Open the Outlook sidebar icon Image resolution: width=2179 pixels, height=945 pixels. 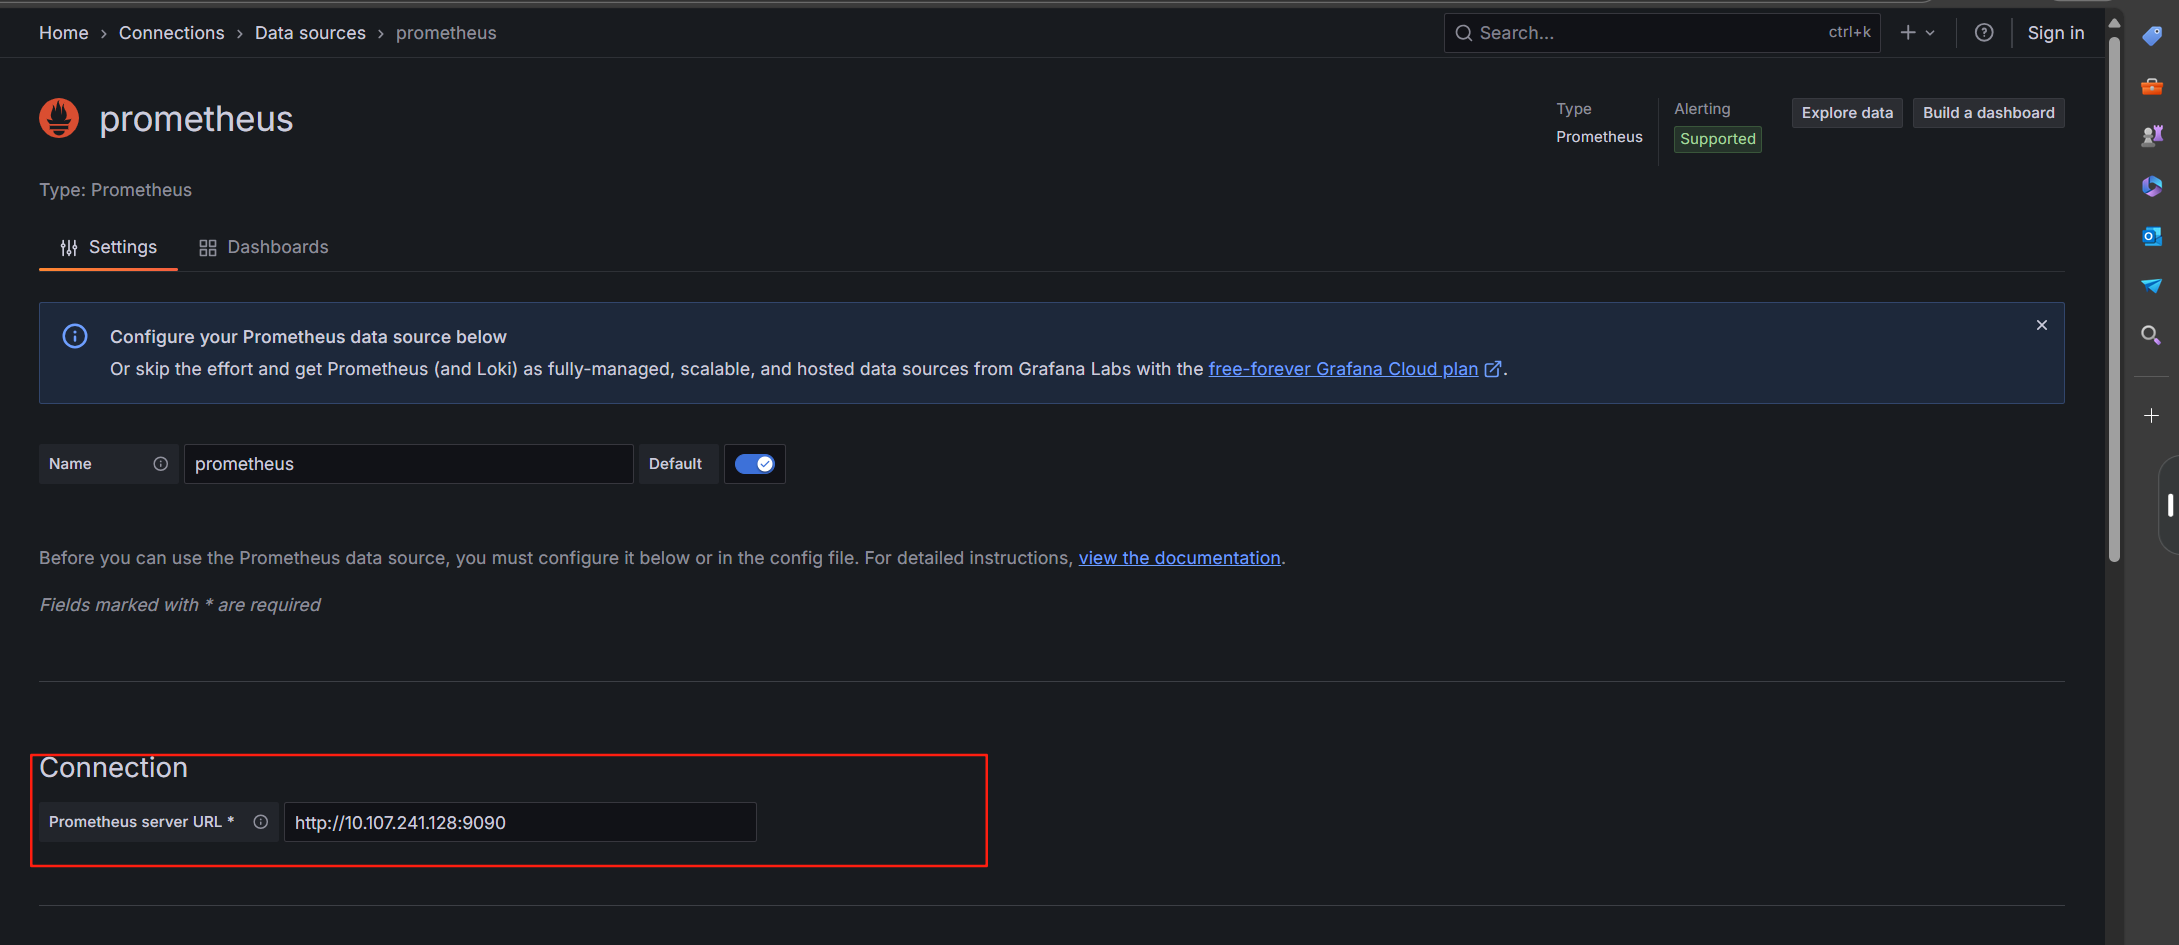2152,236
